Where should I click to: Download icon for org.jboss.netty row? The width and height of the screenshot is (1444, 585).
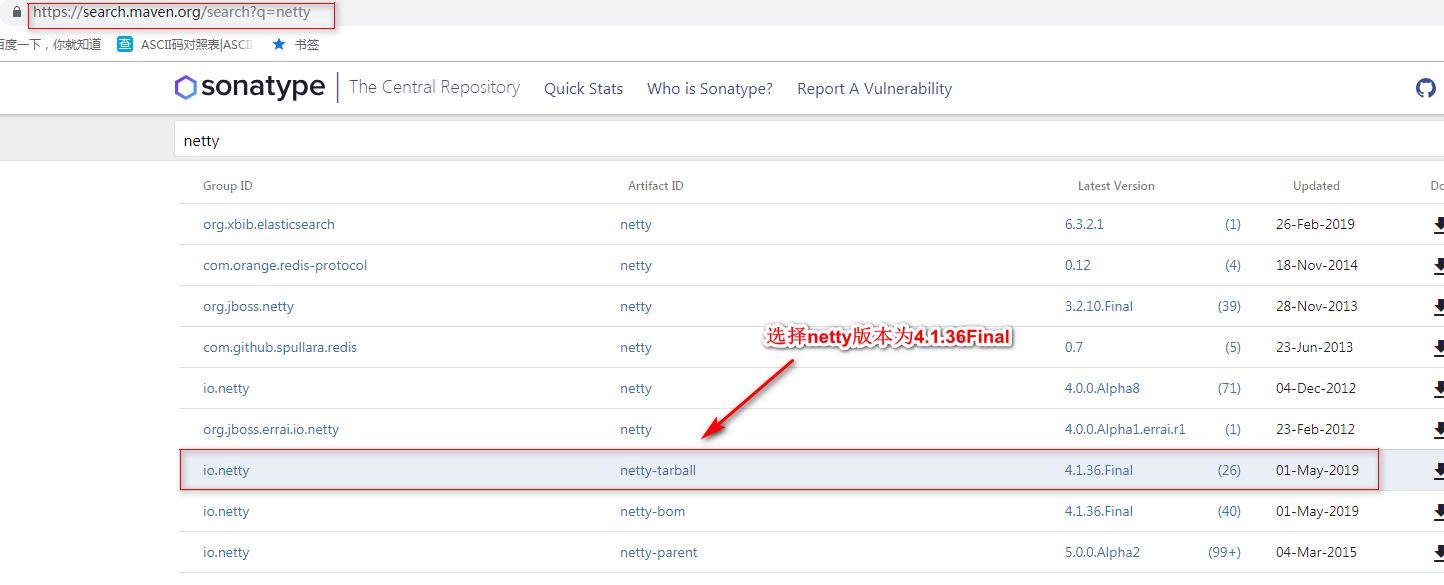(1438, 307)
